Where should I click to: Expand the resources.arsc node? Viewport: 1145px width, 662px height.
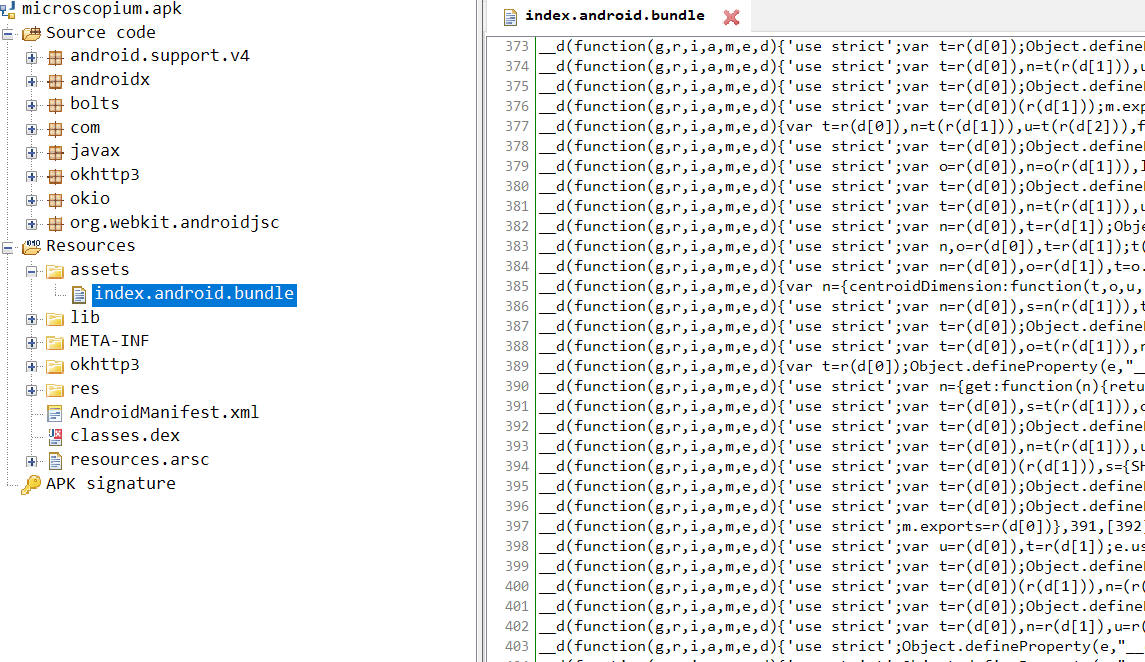pyautogui.click(x=31, y=461)
